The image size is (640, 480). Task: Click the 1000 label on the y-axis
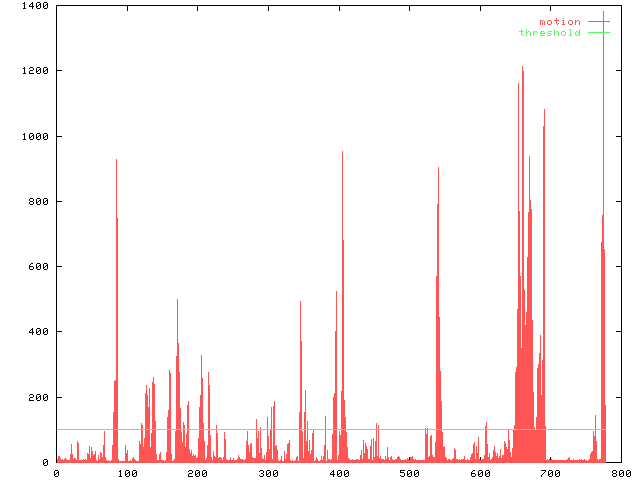click(x=36, y=136)
